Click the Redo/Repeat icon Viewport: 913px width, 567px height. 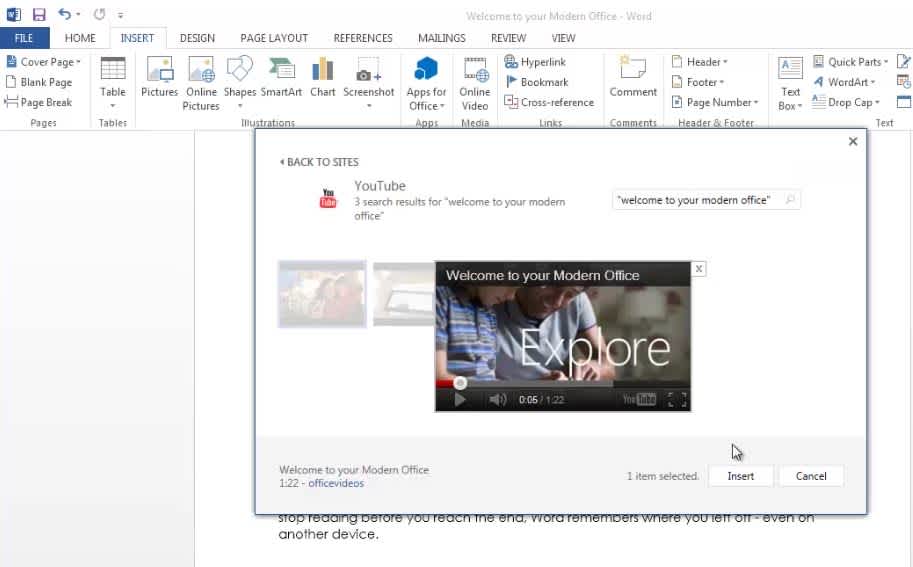[100, 14]
